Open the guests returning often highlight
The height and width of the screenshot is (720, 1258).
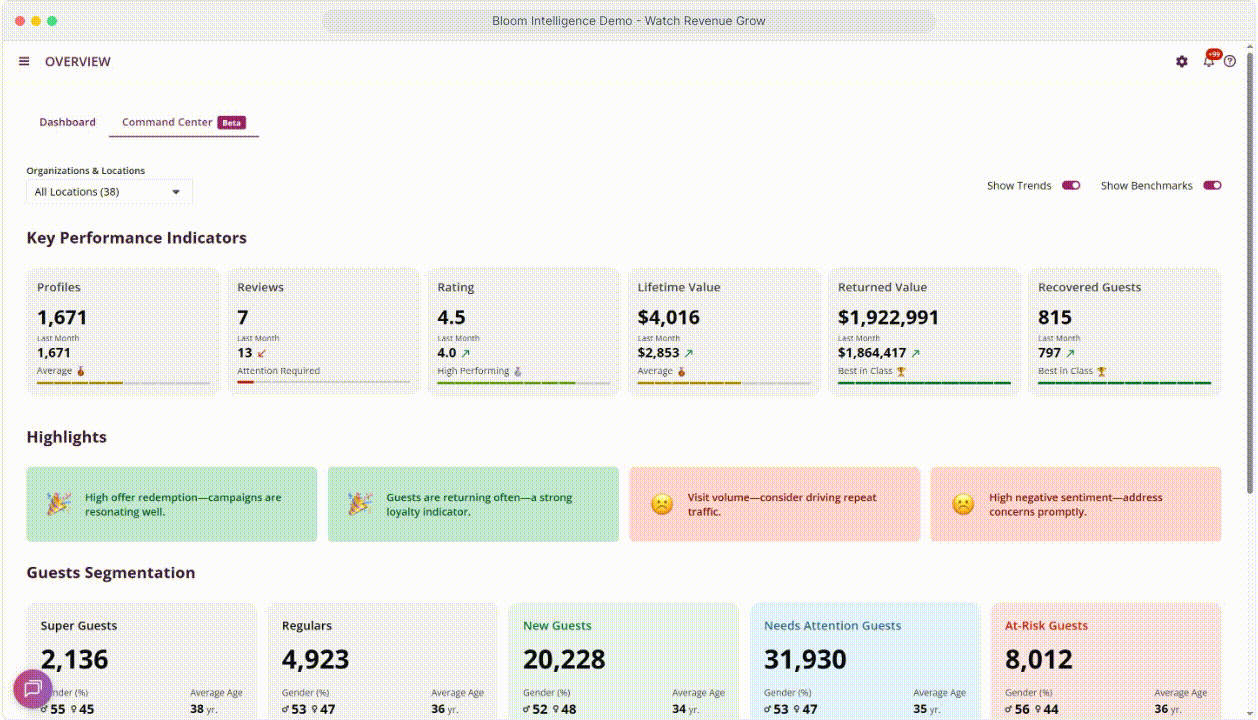tap(473, 505)
